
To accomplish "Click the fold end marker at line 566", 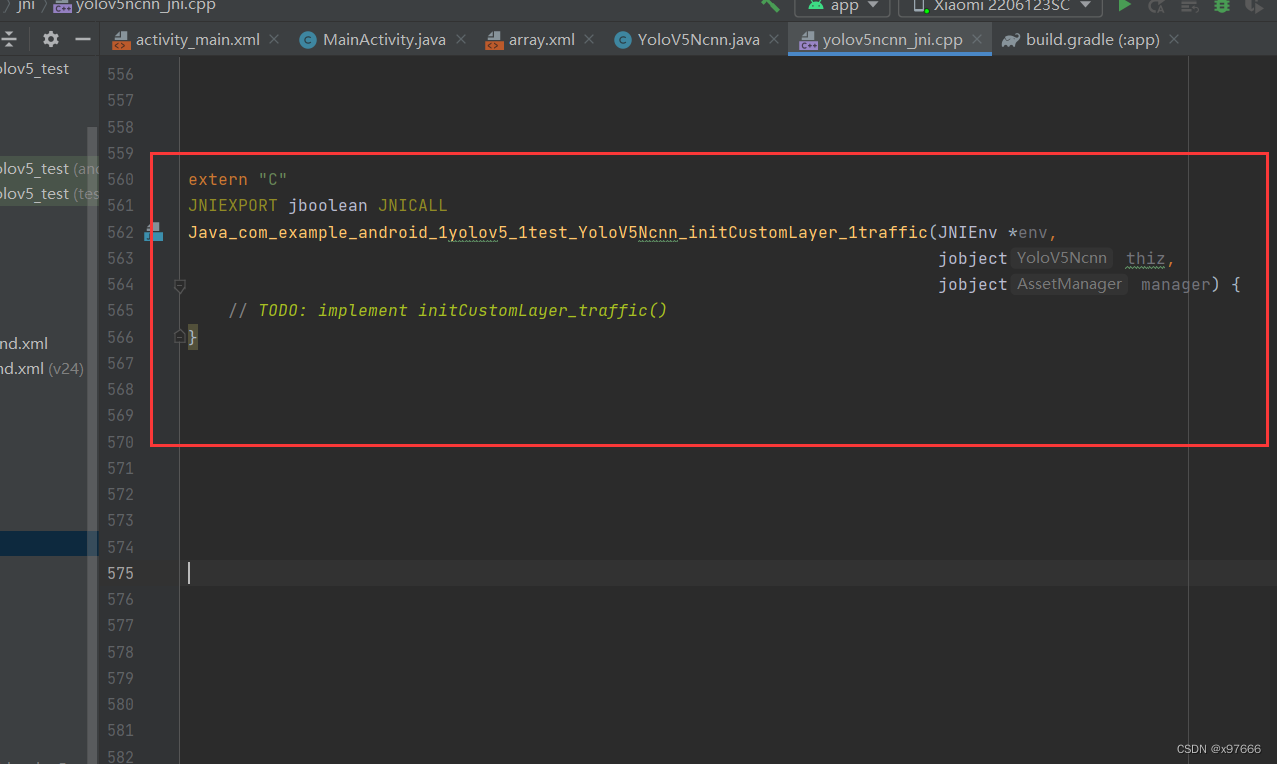I will click(180, 337).
